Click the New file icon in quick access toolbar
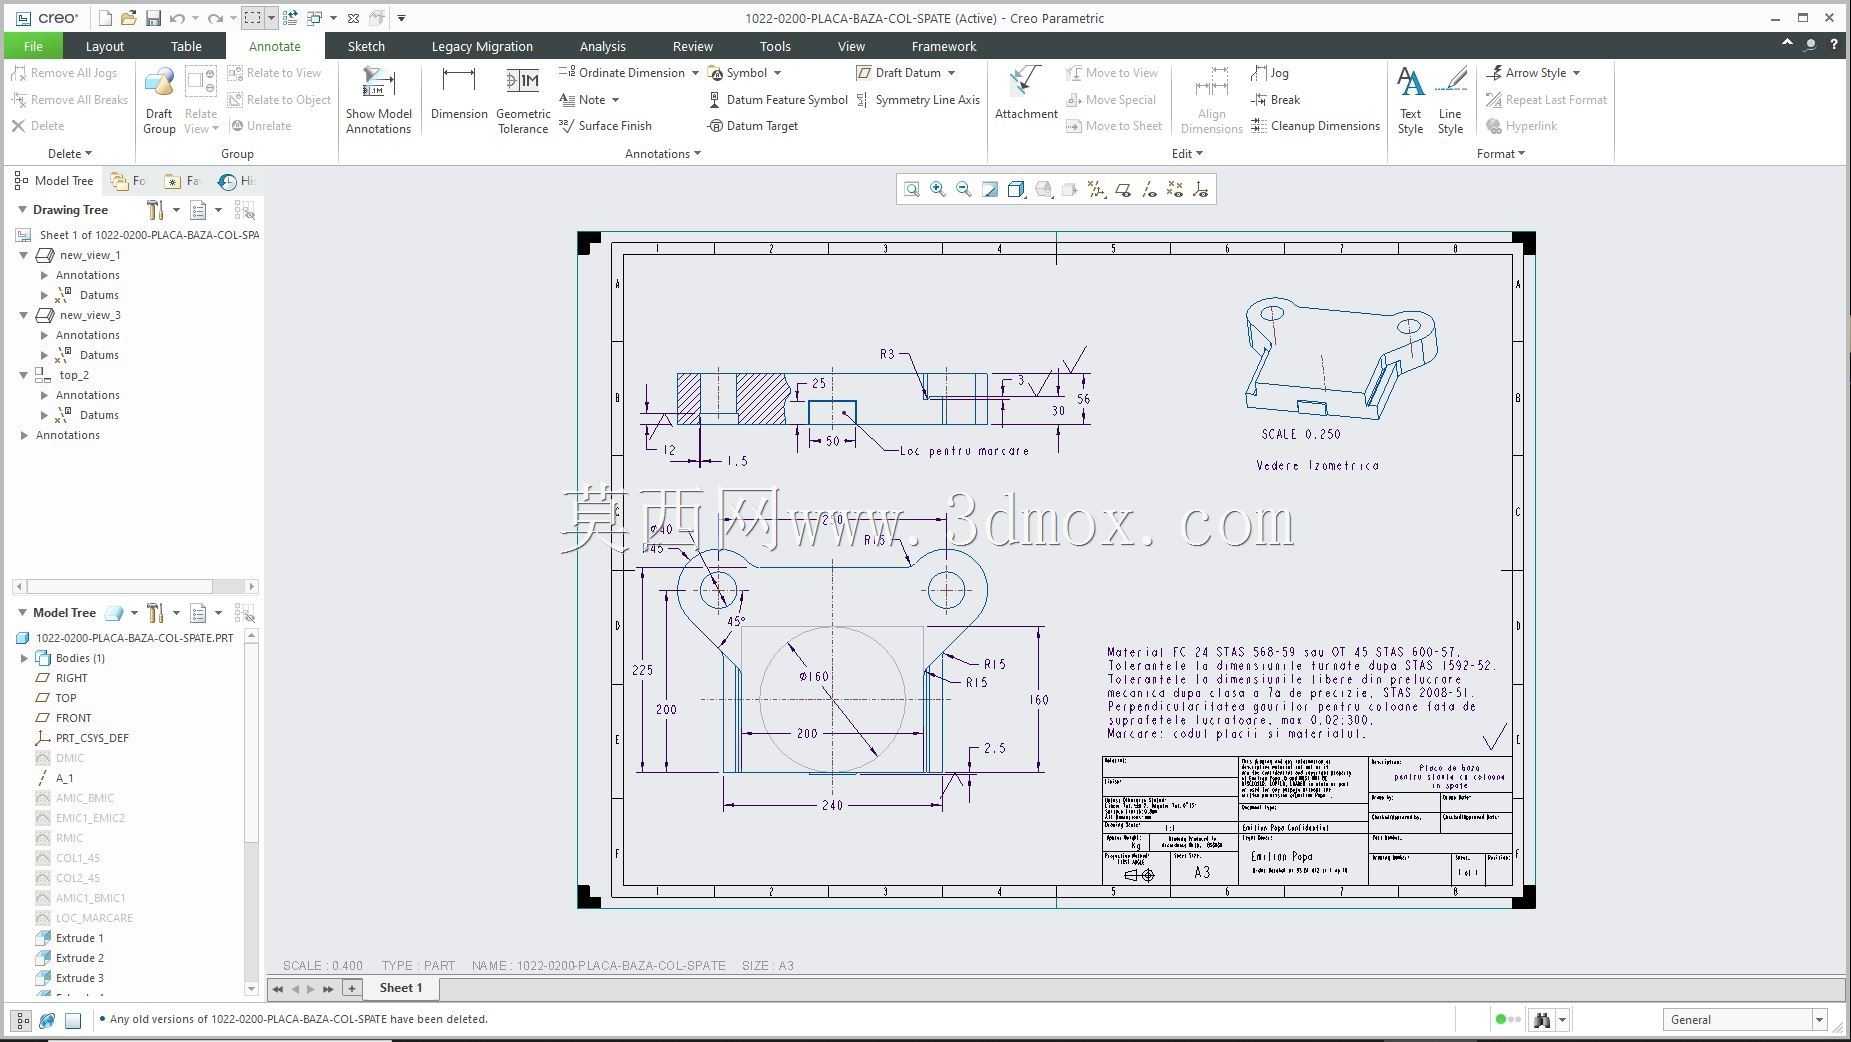Screen dimensions: 1851x1042 pos(105,18)
